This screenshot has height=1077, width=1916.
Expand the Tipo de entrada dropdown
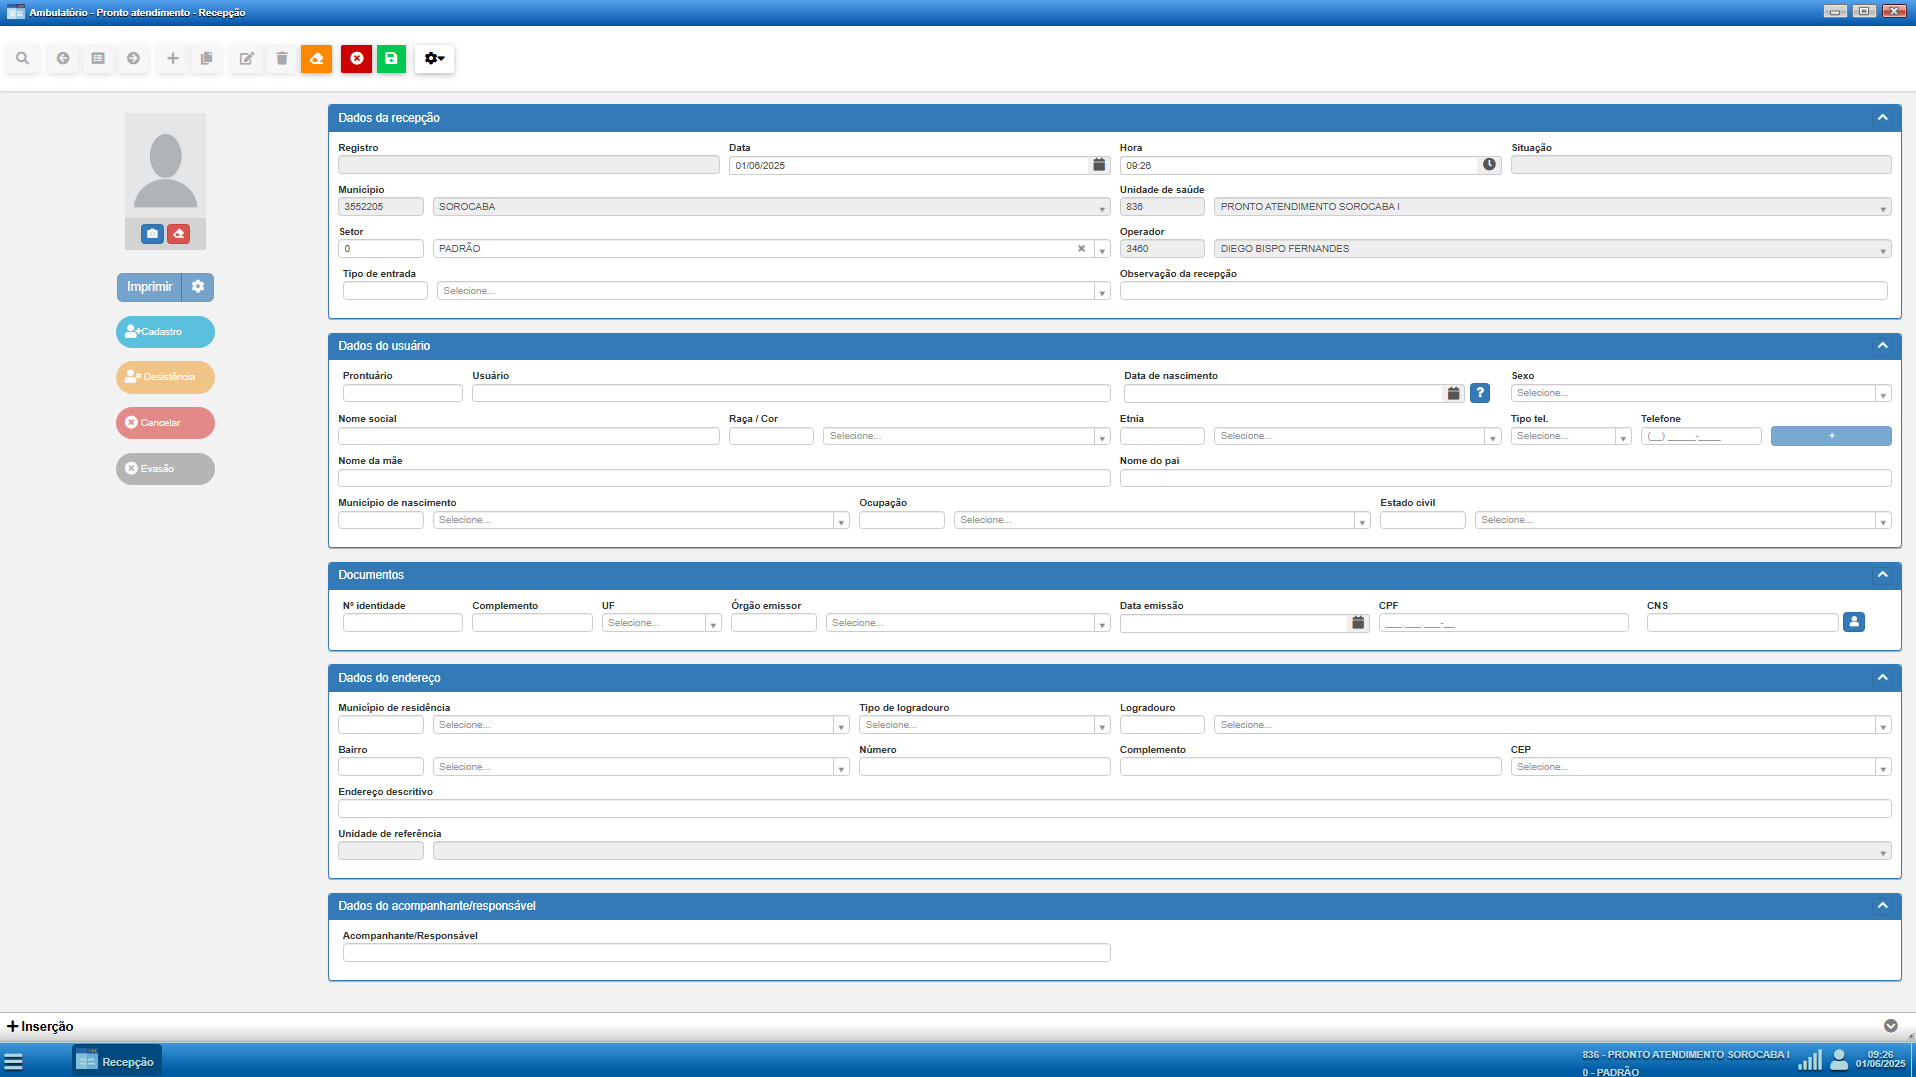[x=1101, y=292]
